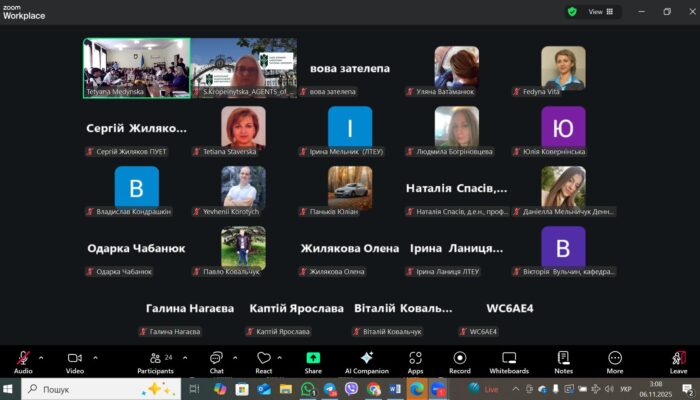700x400 pixels.
Task: Open the View layout menu
Action: pos(600,12)
